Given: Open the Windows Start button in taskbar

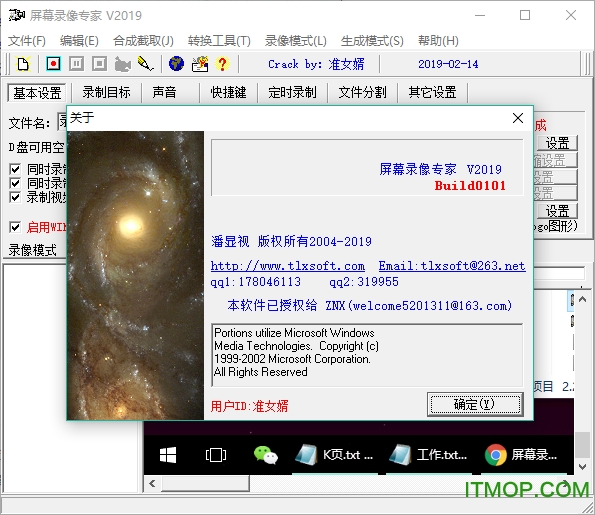Looking at the screenshot, I should [x=168, y=455].
